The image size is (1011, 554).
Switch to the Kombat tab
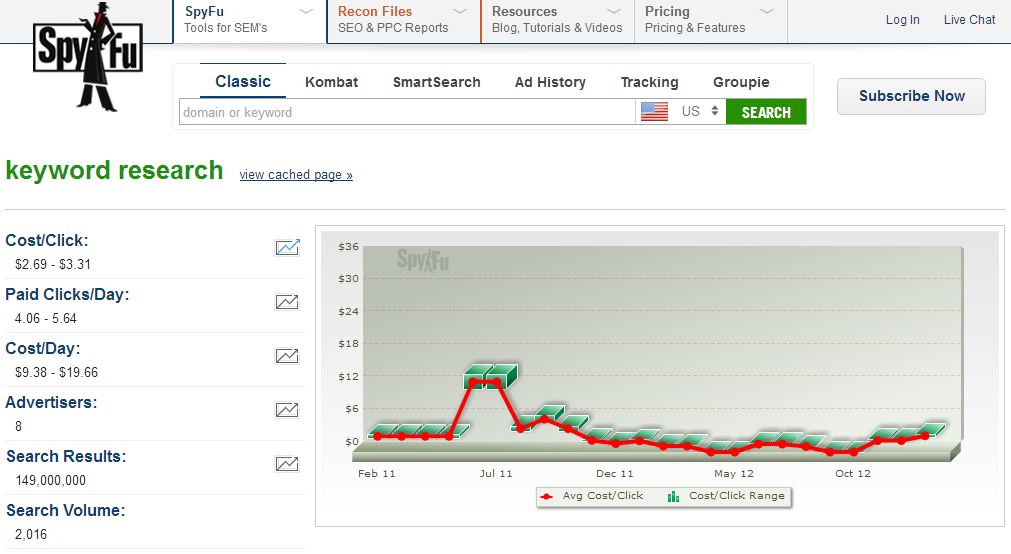pyautogui.click(x=331, y=82)
